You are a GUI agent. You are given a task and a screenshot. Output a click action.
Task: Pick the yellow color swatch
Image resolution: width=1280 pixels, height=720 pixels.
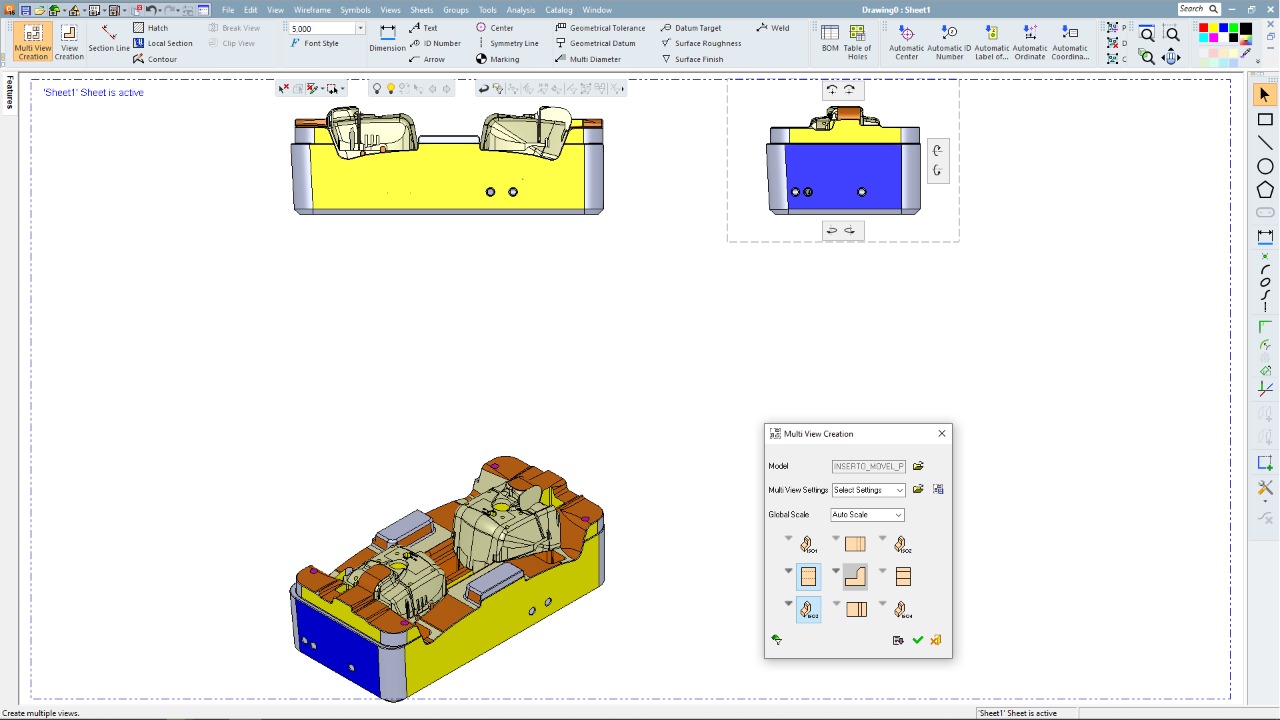(1215, 29)
